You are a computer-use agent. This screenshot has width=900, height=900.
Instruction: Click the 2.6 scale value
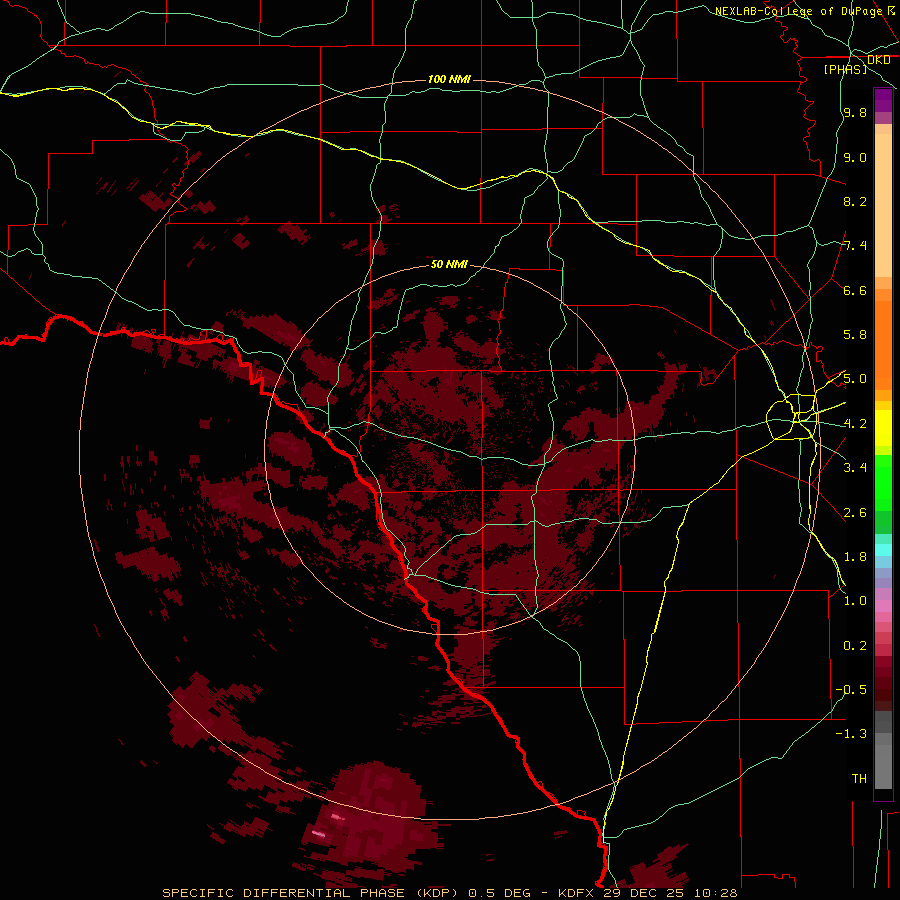coord(855,512)
